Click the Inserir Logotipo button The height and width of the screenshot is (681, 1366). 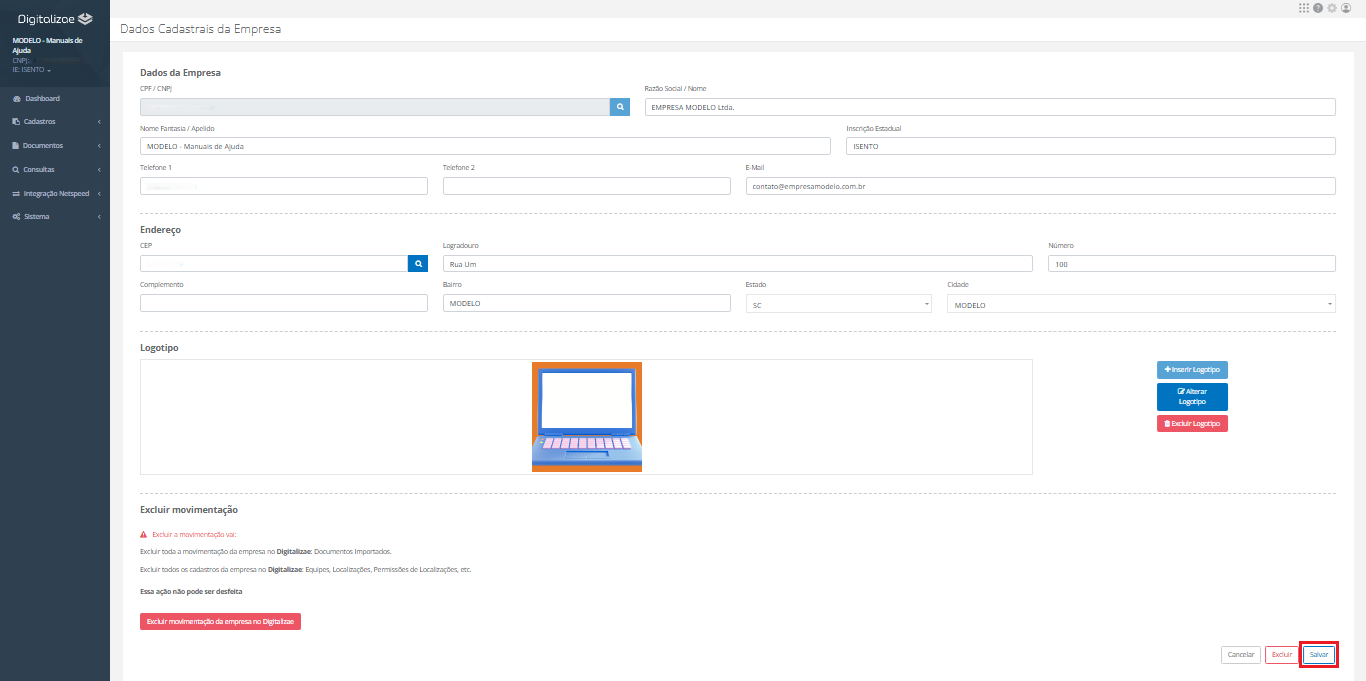point(1192,370)
